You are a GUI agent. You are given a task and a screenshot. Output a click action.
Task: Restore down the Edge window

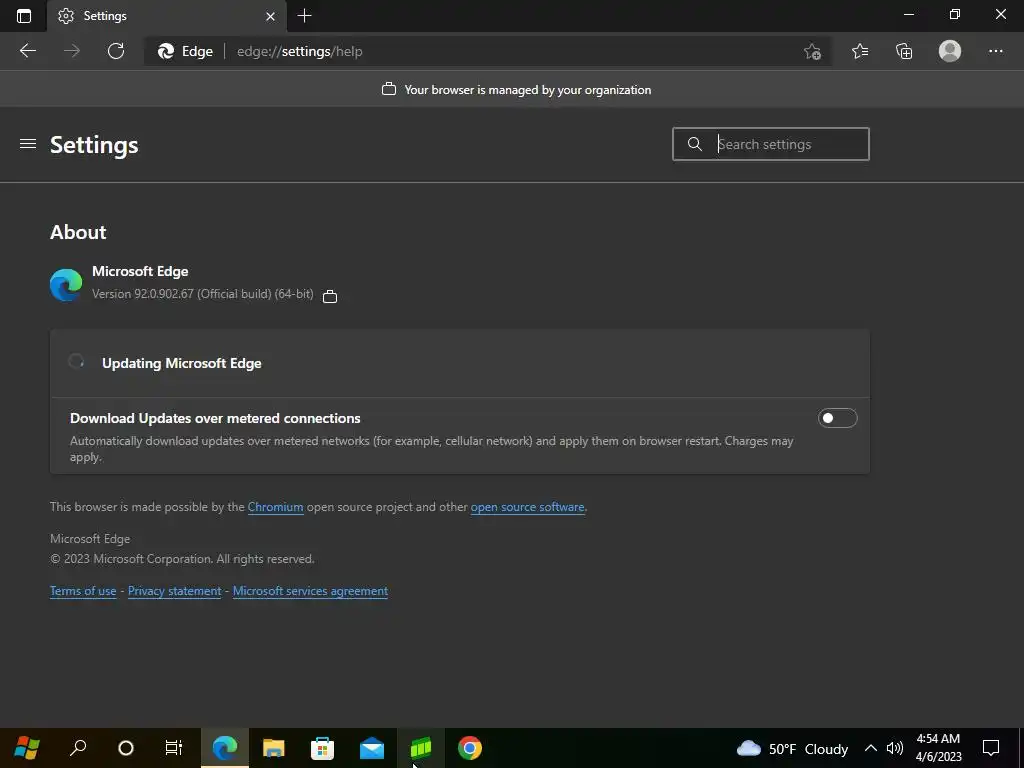click(x=955, y=14)
